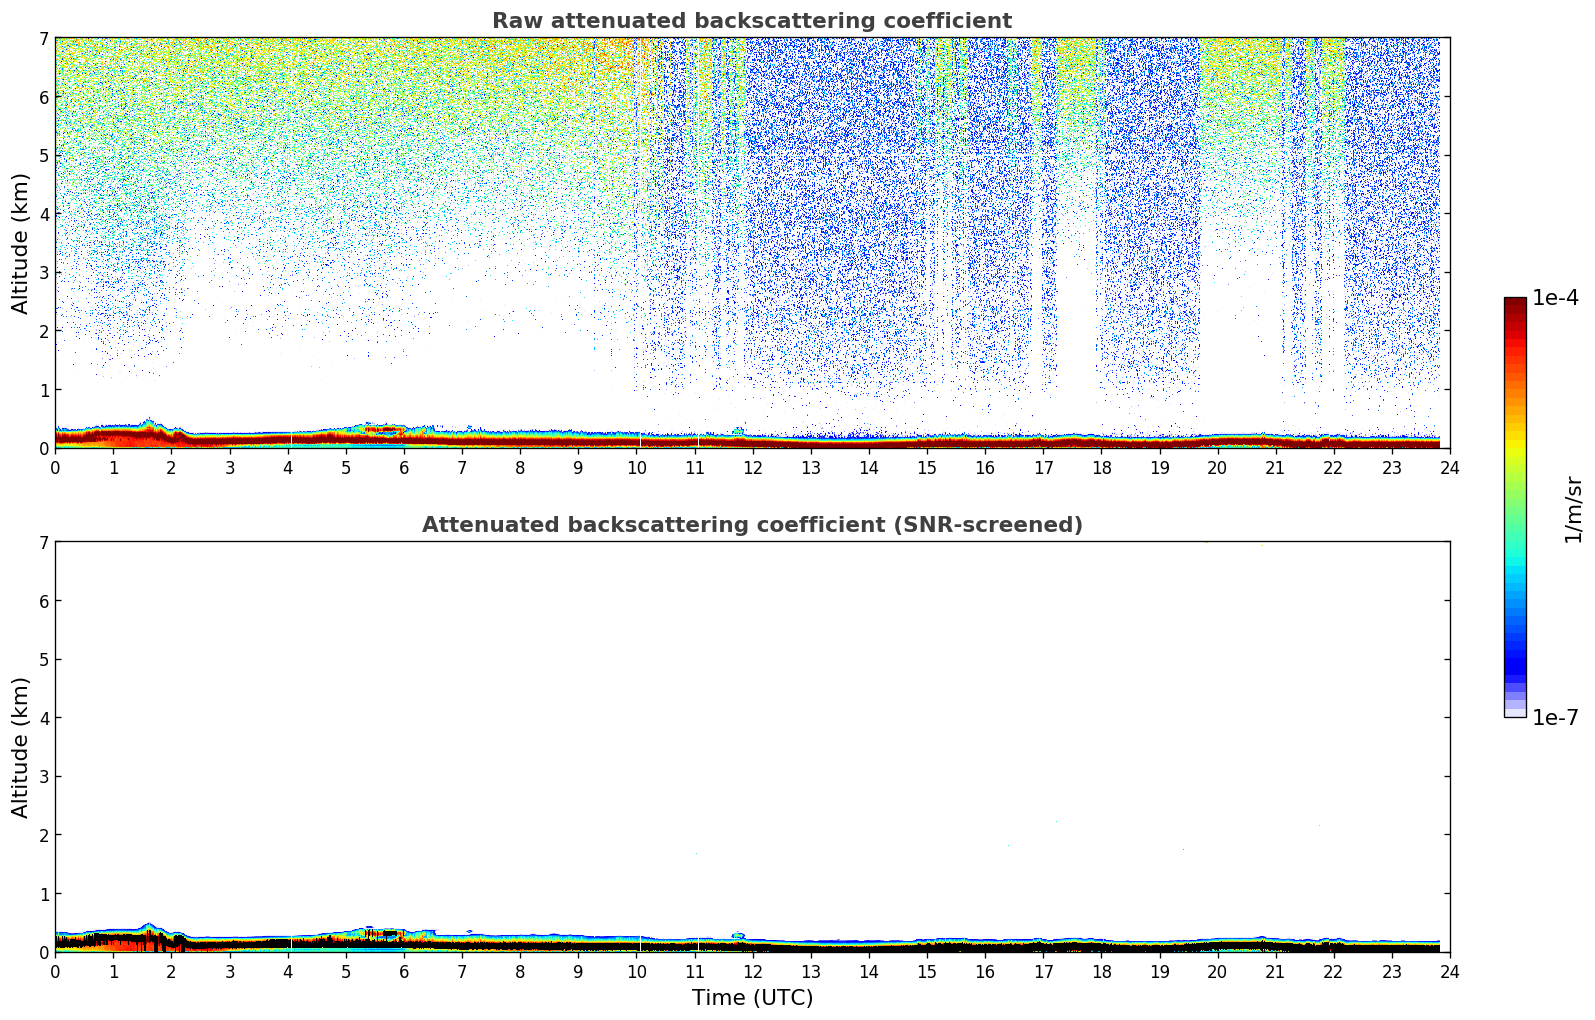Select the "1e-4" colorbar maximum label
Screen dimensions: 1595x1020
[1556, 298]
